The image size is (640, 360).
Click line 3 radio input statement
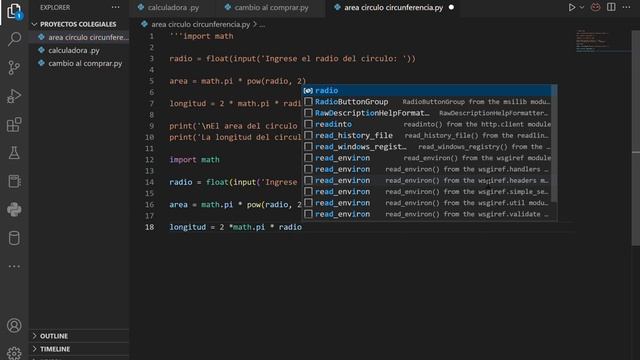tap(292, 59)
